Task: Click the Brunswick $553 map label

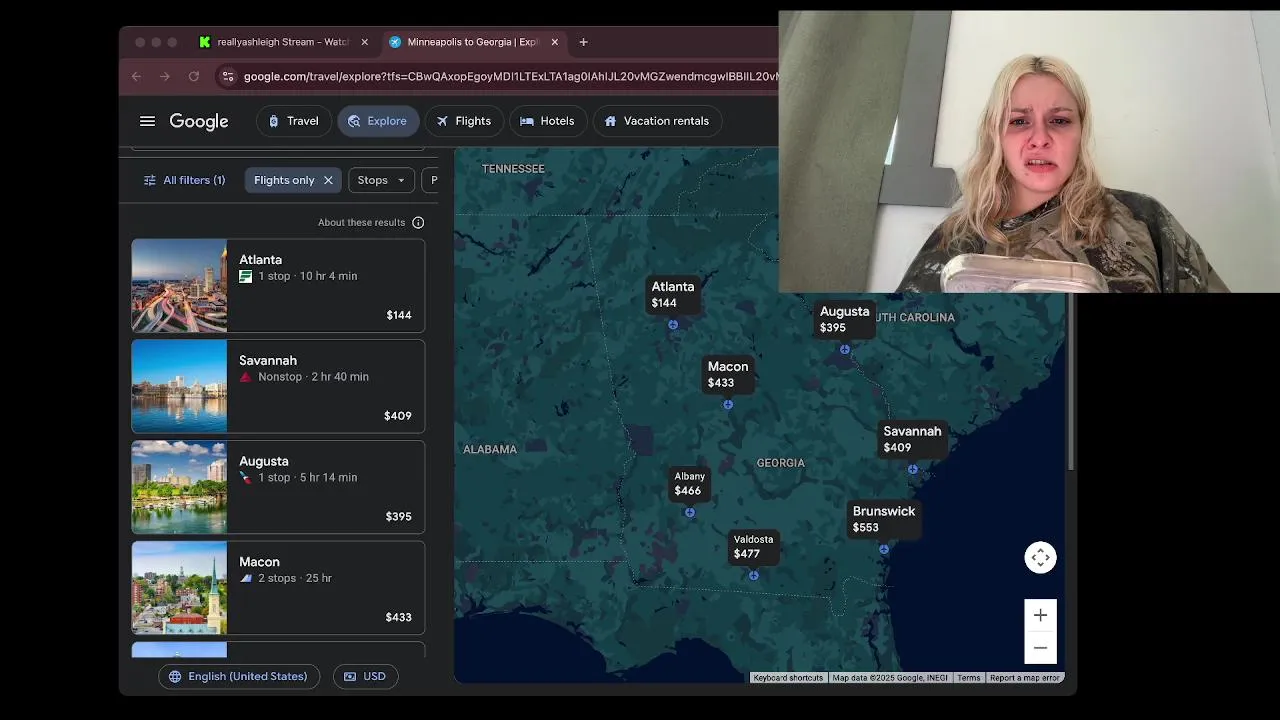Action: pos(883,519)
